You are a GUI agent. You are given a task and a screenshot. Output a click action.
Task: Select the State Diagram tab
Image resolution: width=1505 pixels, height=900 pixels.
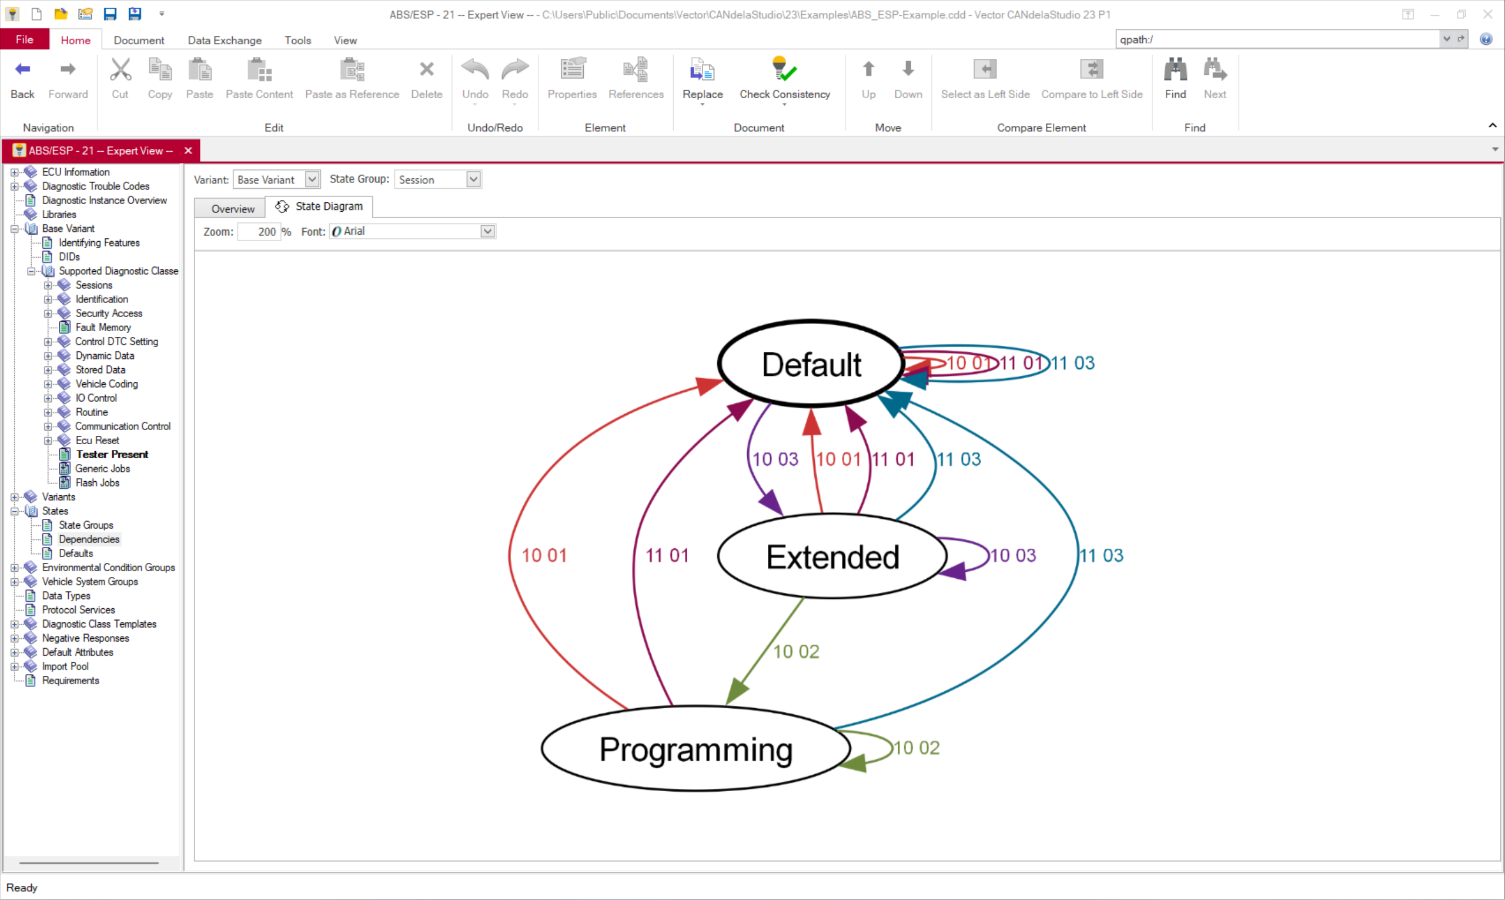(320, 206)
